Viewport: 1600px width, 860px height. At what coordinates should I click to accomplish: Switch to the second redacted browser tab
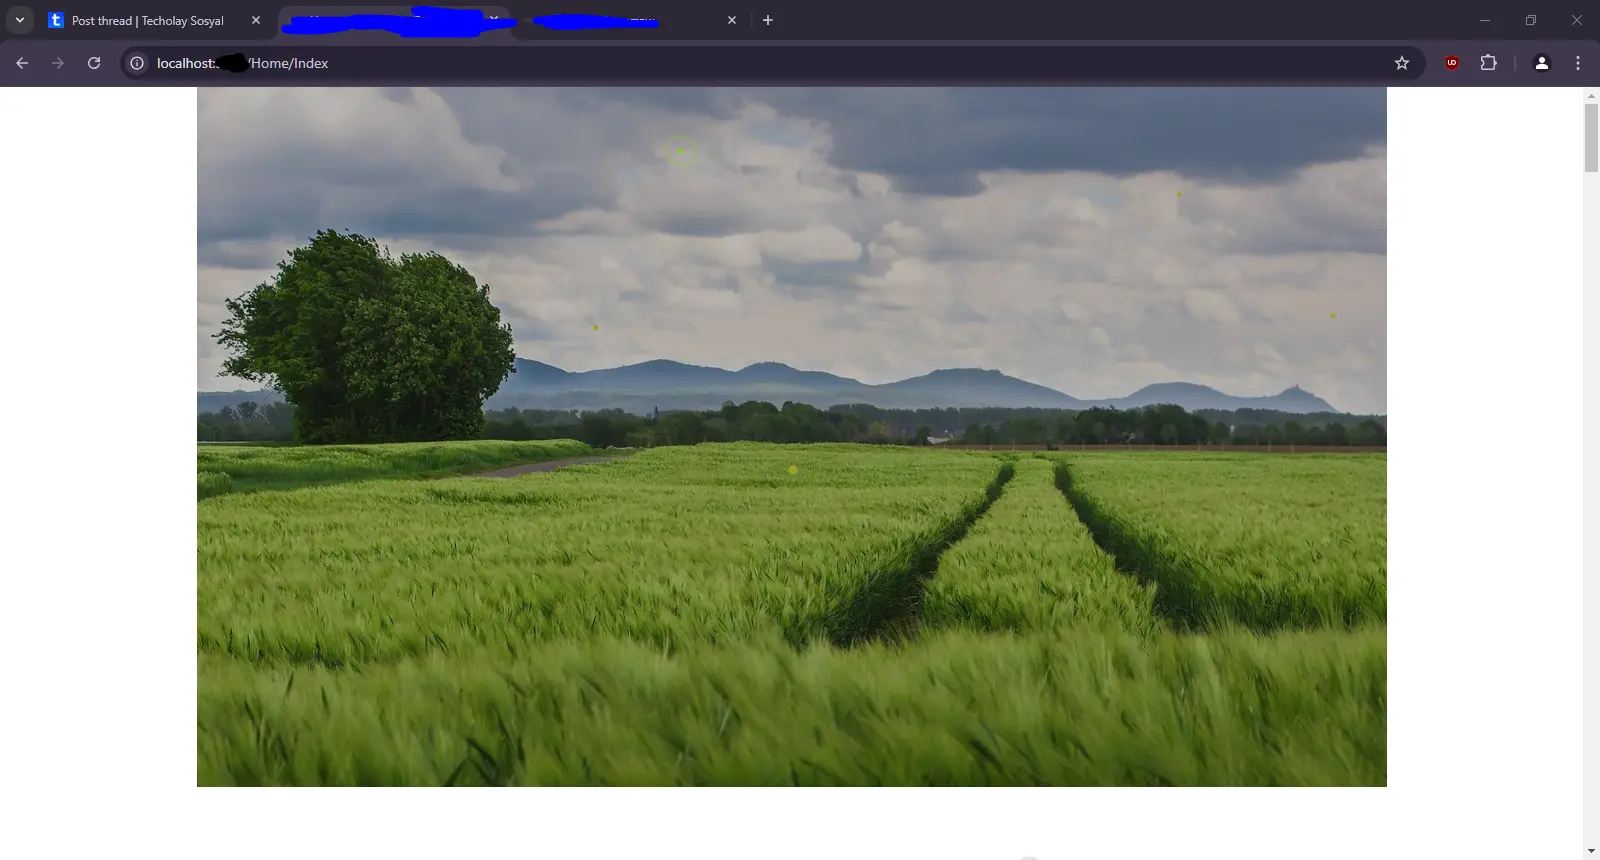(395, 20)
